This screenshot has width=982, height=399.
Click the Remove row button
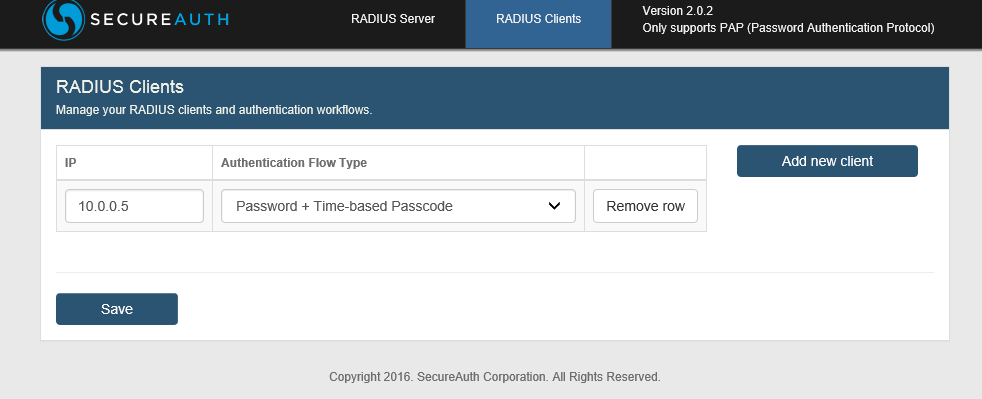(x=645, y=206)
